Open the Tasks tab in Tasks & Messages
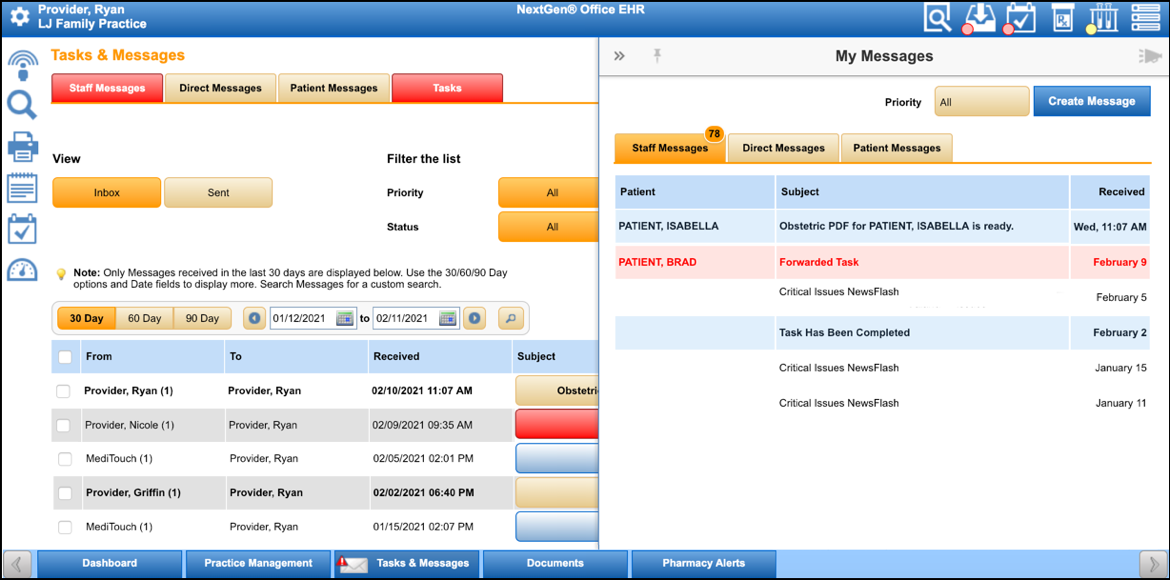Viewport: 1170px width, 580px height. click(447, 87)
